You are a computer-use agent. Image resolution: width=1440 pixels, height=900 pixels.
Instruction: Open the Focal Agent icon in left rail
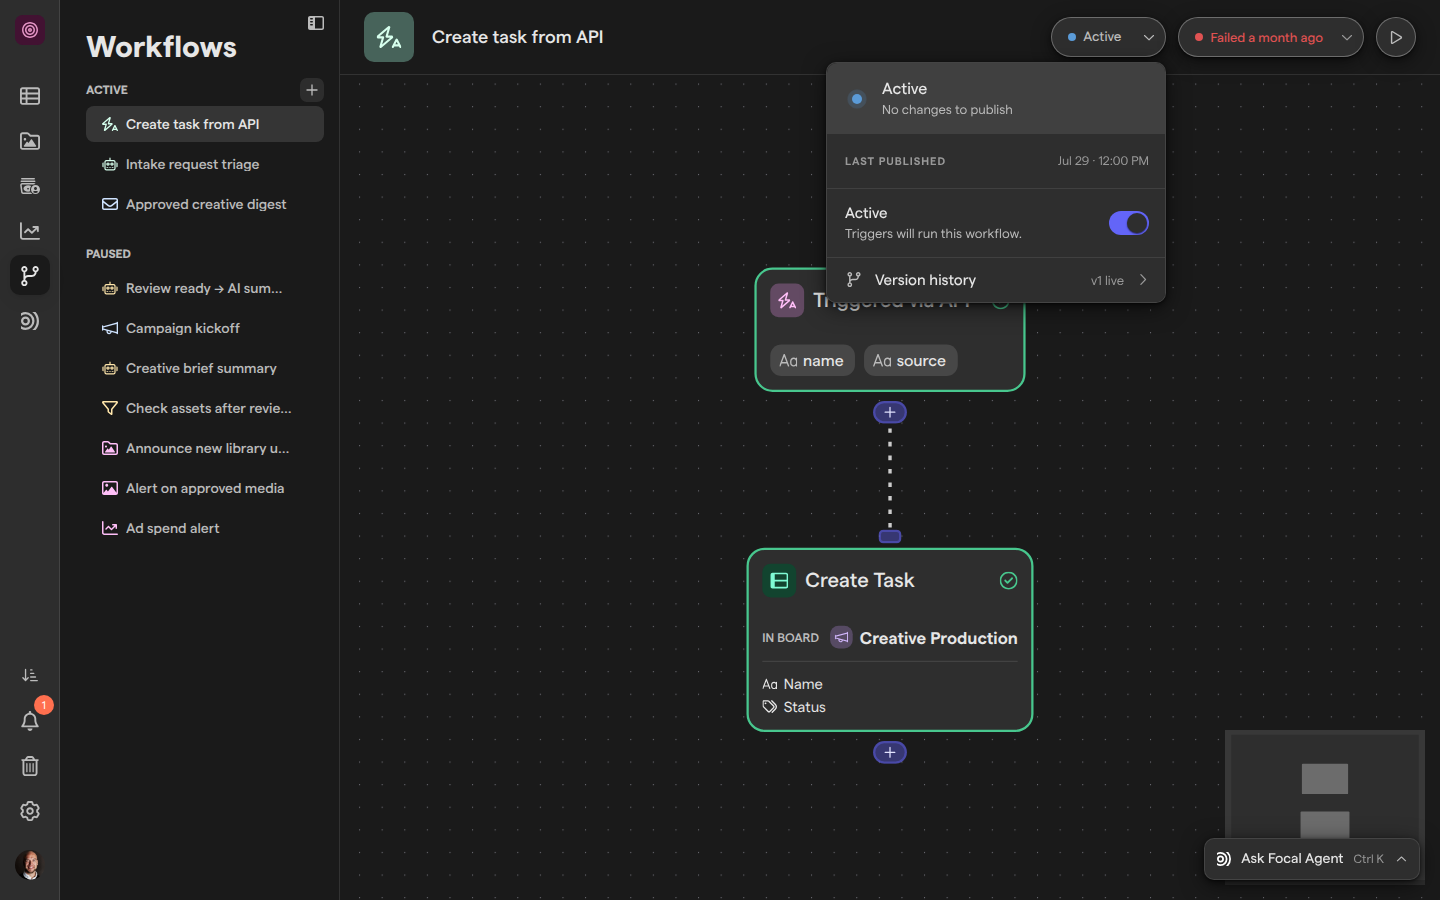[30, 321]
